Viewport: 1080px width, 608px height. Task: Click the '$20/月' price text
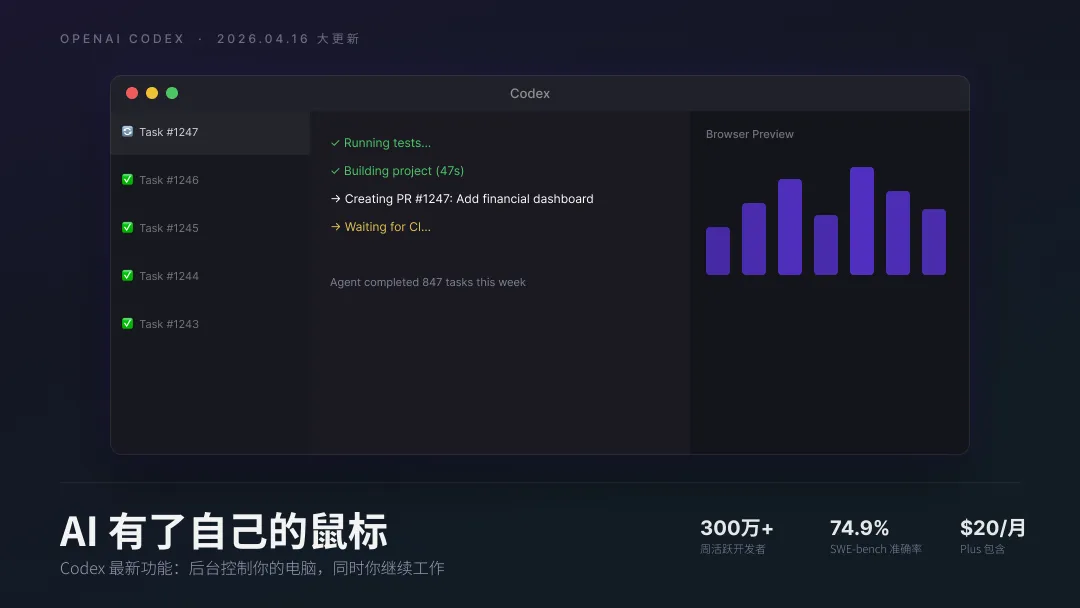[993, 528]
